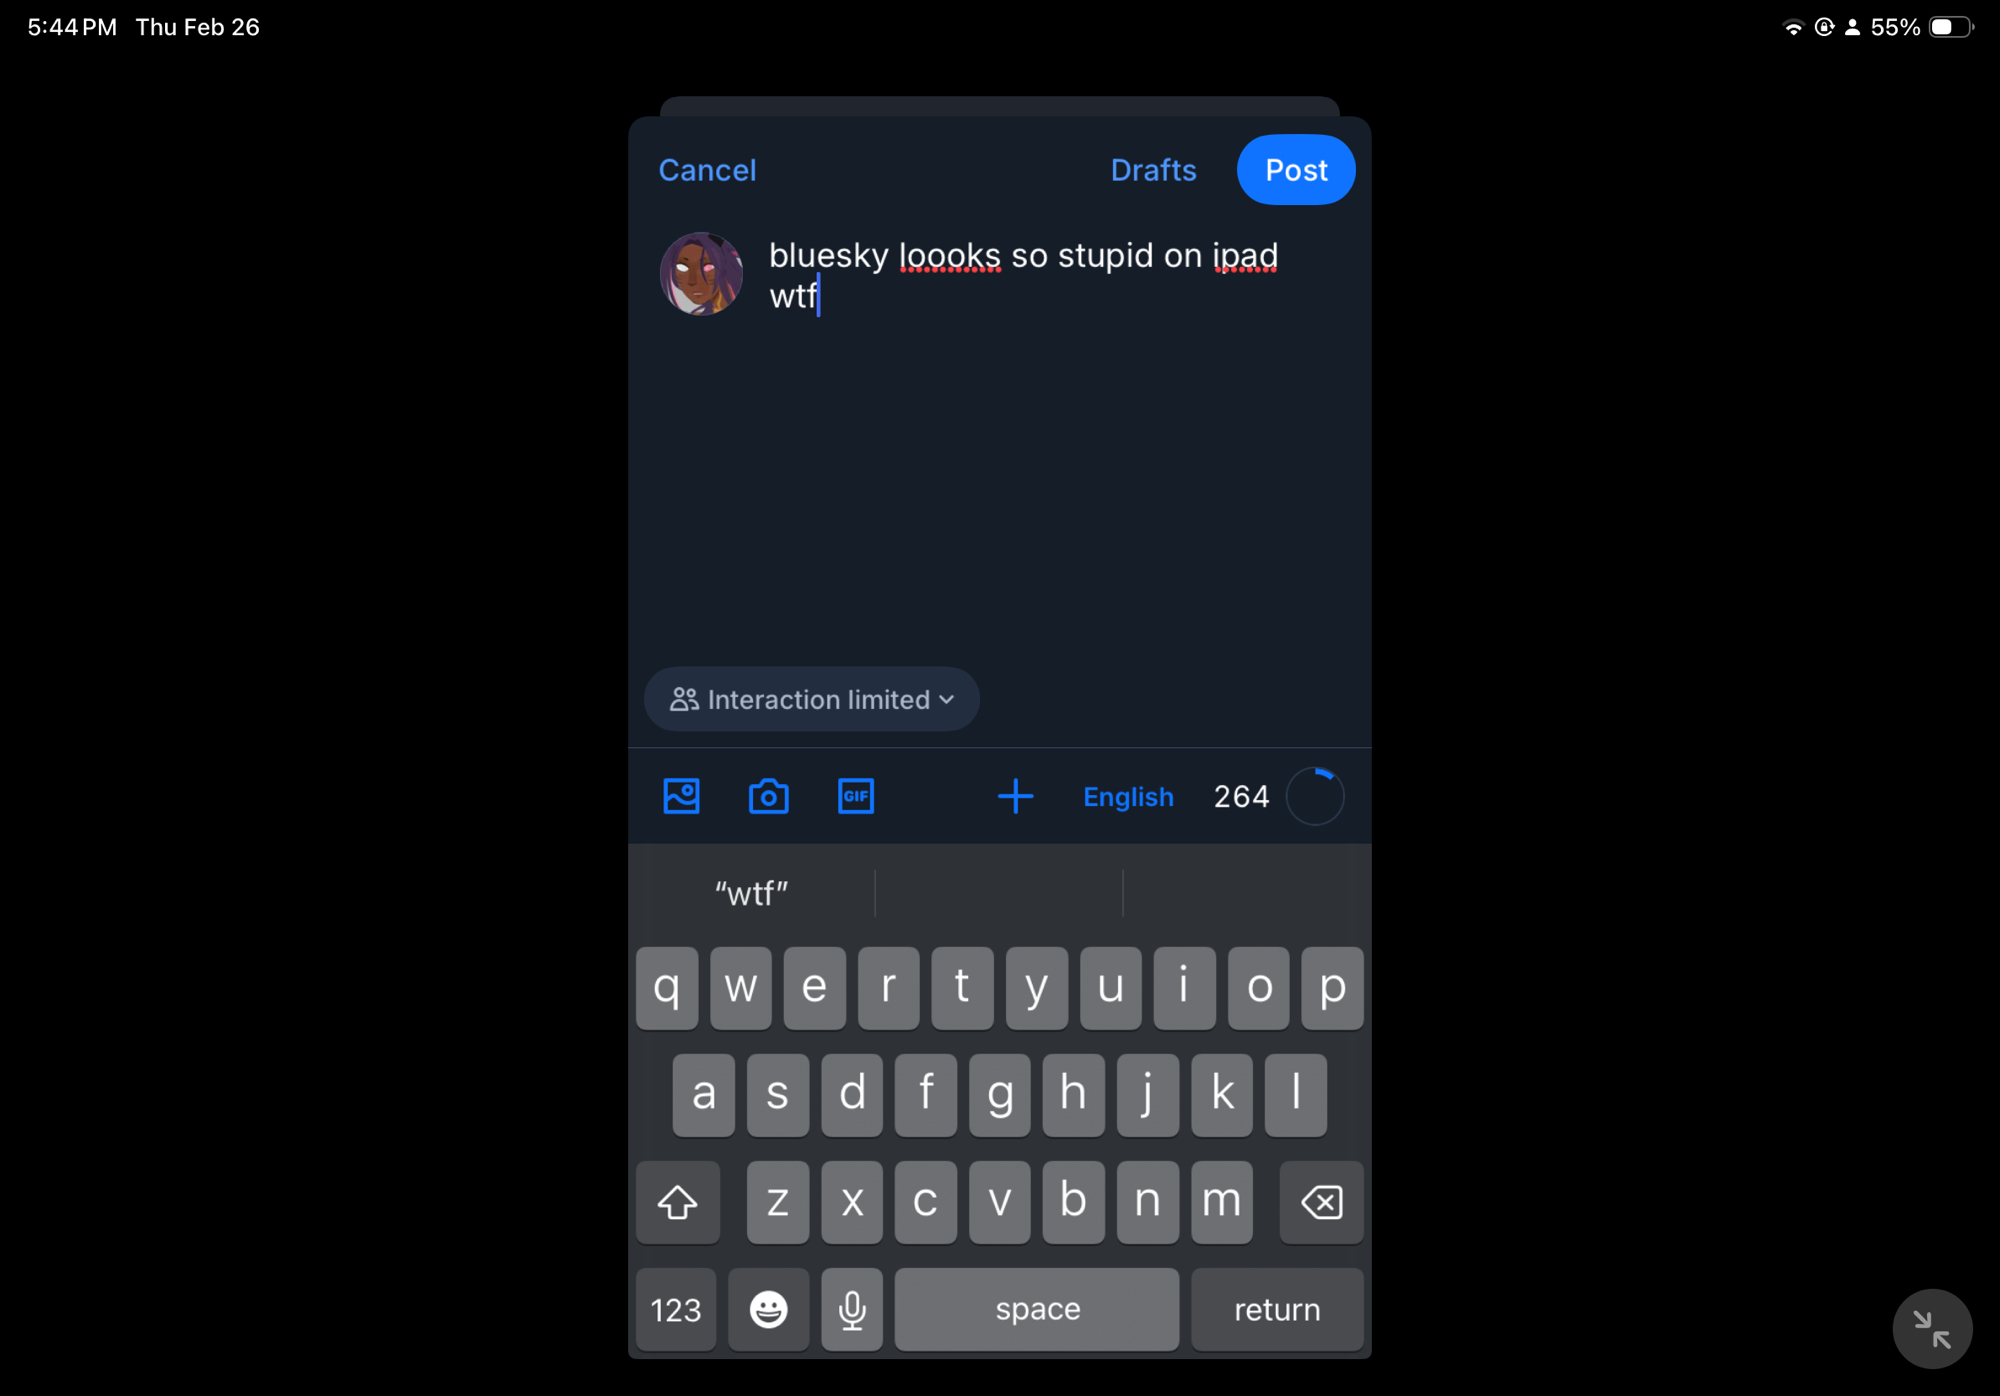The image size is (2000, 1396).
Task: Tap the microphone dictation key
Action: pos(852,1309)
